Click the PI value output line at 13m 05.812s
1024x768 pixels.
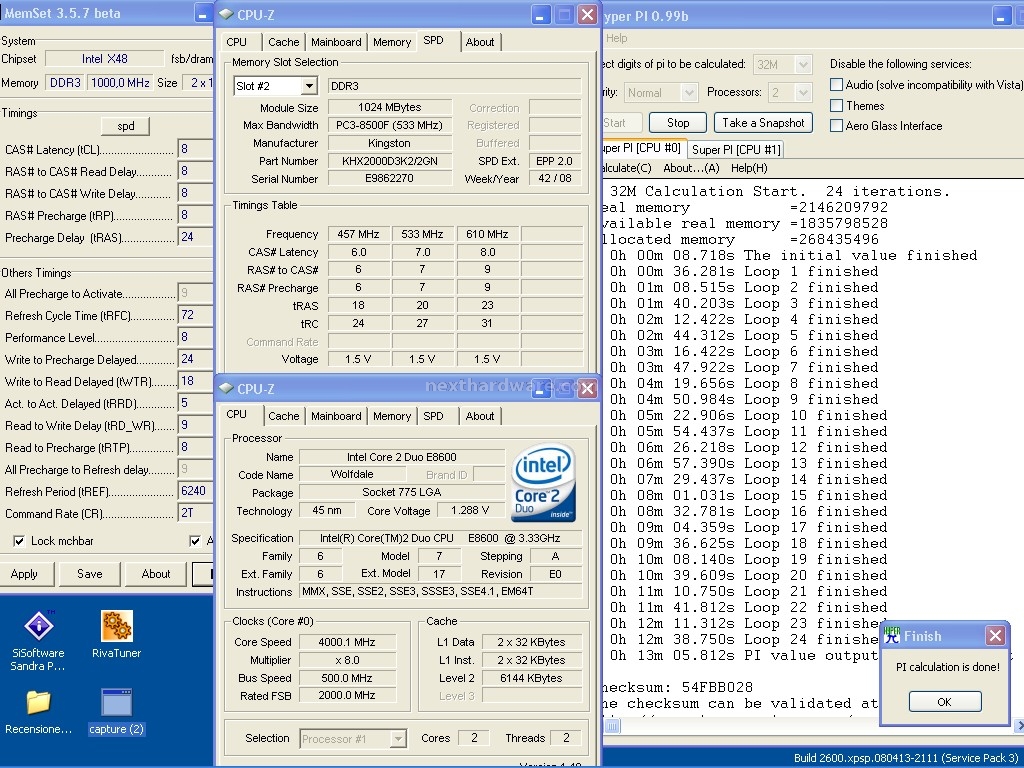click(x=744, y=655)
